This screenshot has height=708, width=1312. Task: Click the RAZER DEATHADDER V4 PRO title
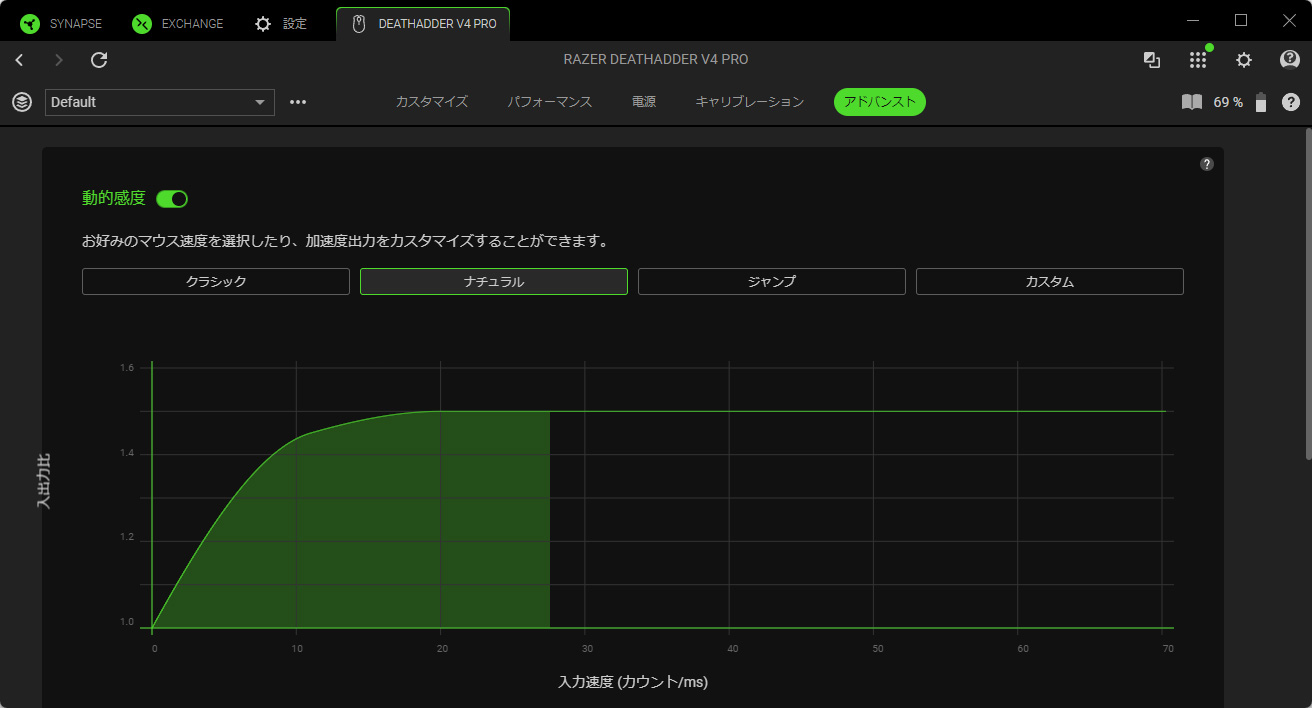[x=656, y=60]
